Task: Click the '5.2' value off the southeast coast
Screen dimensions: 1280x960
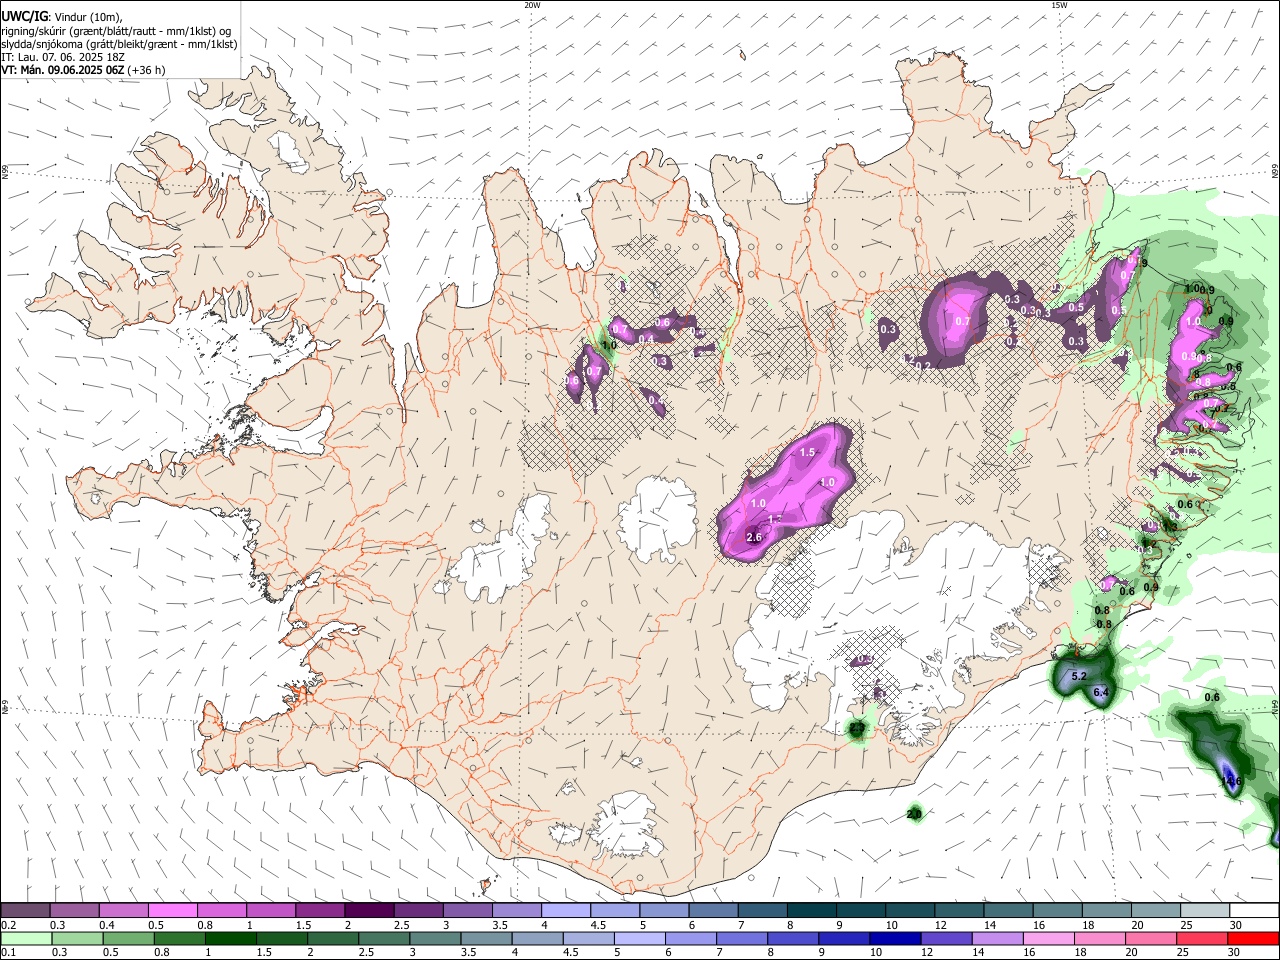Action: (x=1079, y=677)
